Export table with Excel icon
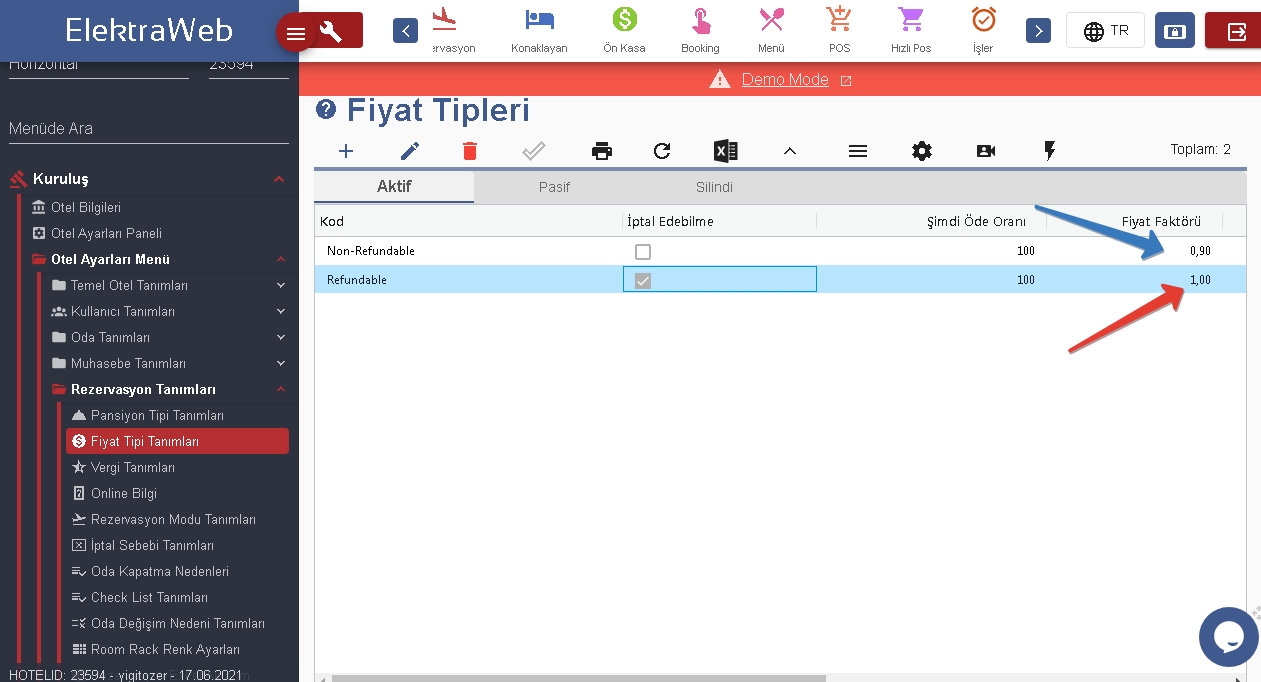 click(x=726, y=151)
